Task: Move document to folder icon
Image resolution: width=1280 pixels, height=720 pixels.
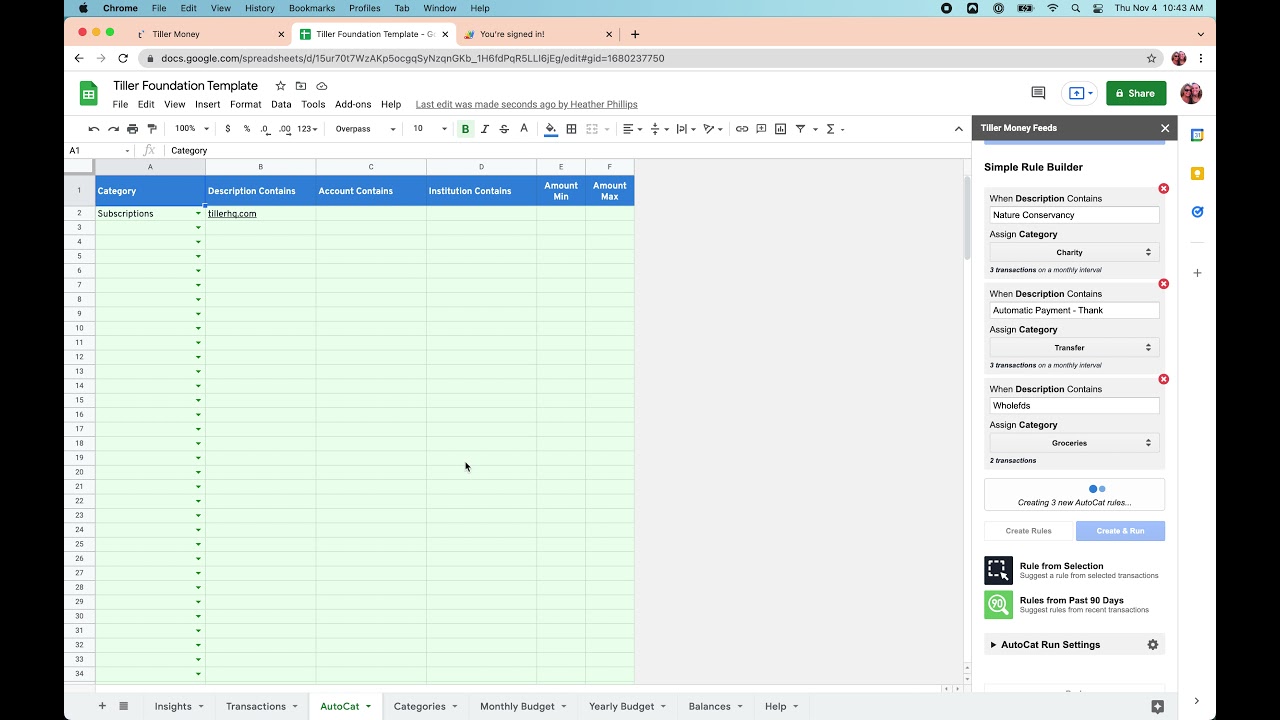Action: coord(301,86)
